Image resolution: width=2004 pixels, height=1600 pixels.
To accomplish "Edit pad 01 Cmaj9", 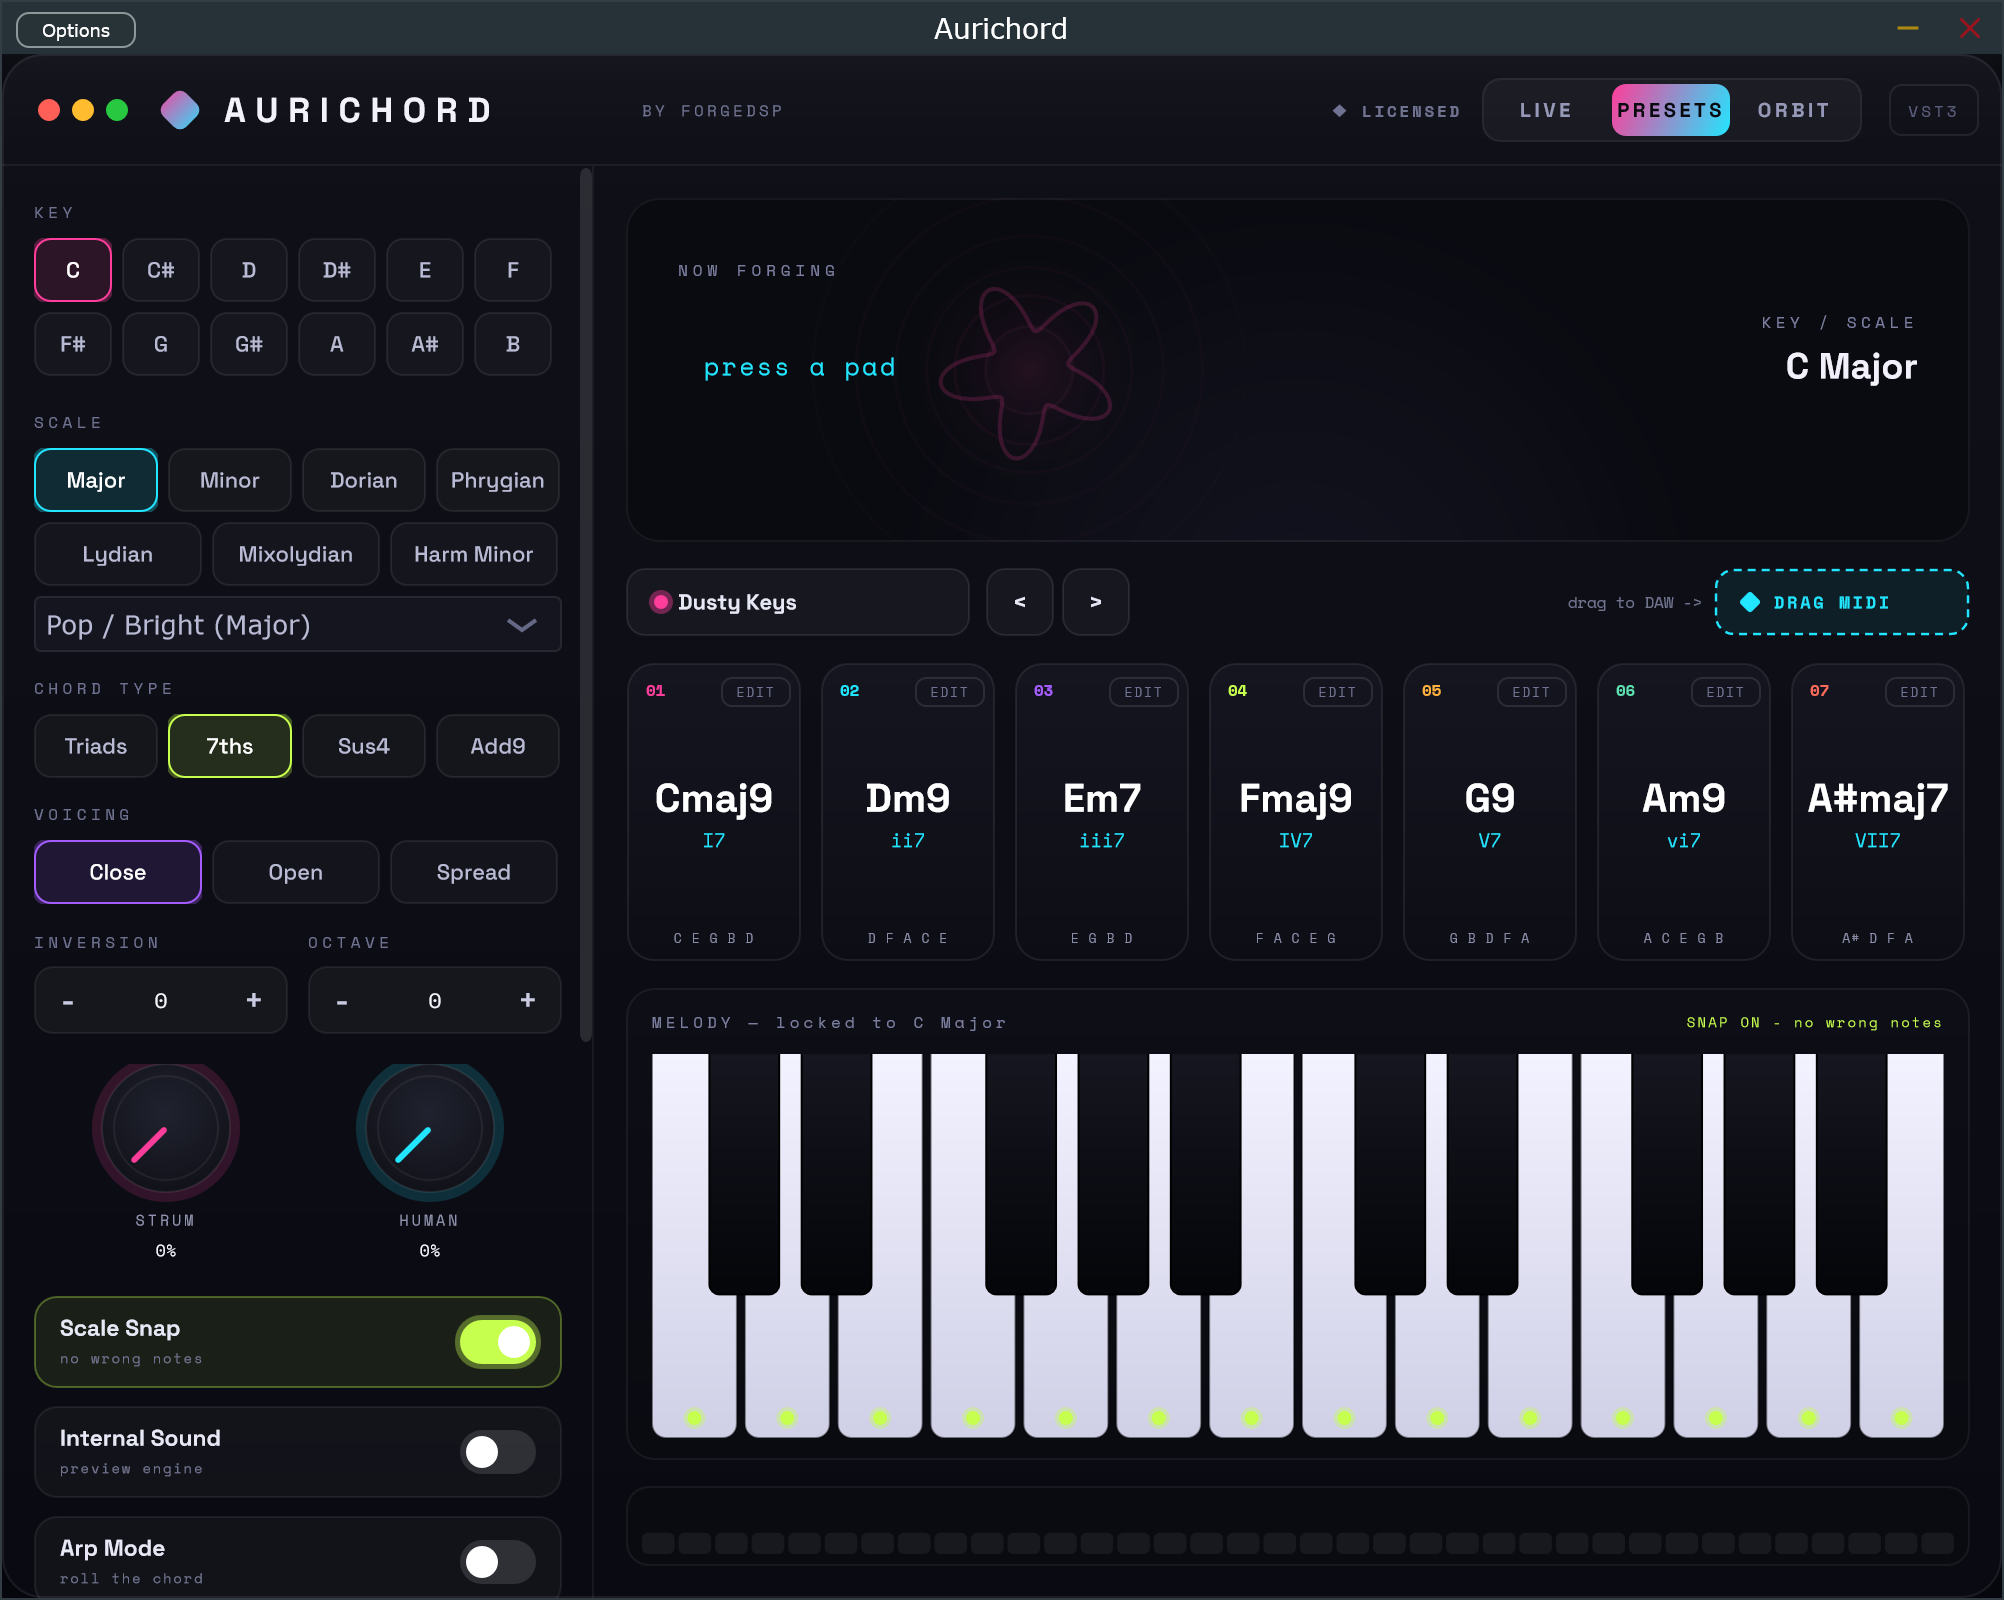I will [756, 692].
